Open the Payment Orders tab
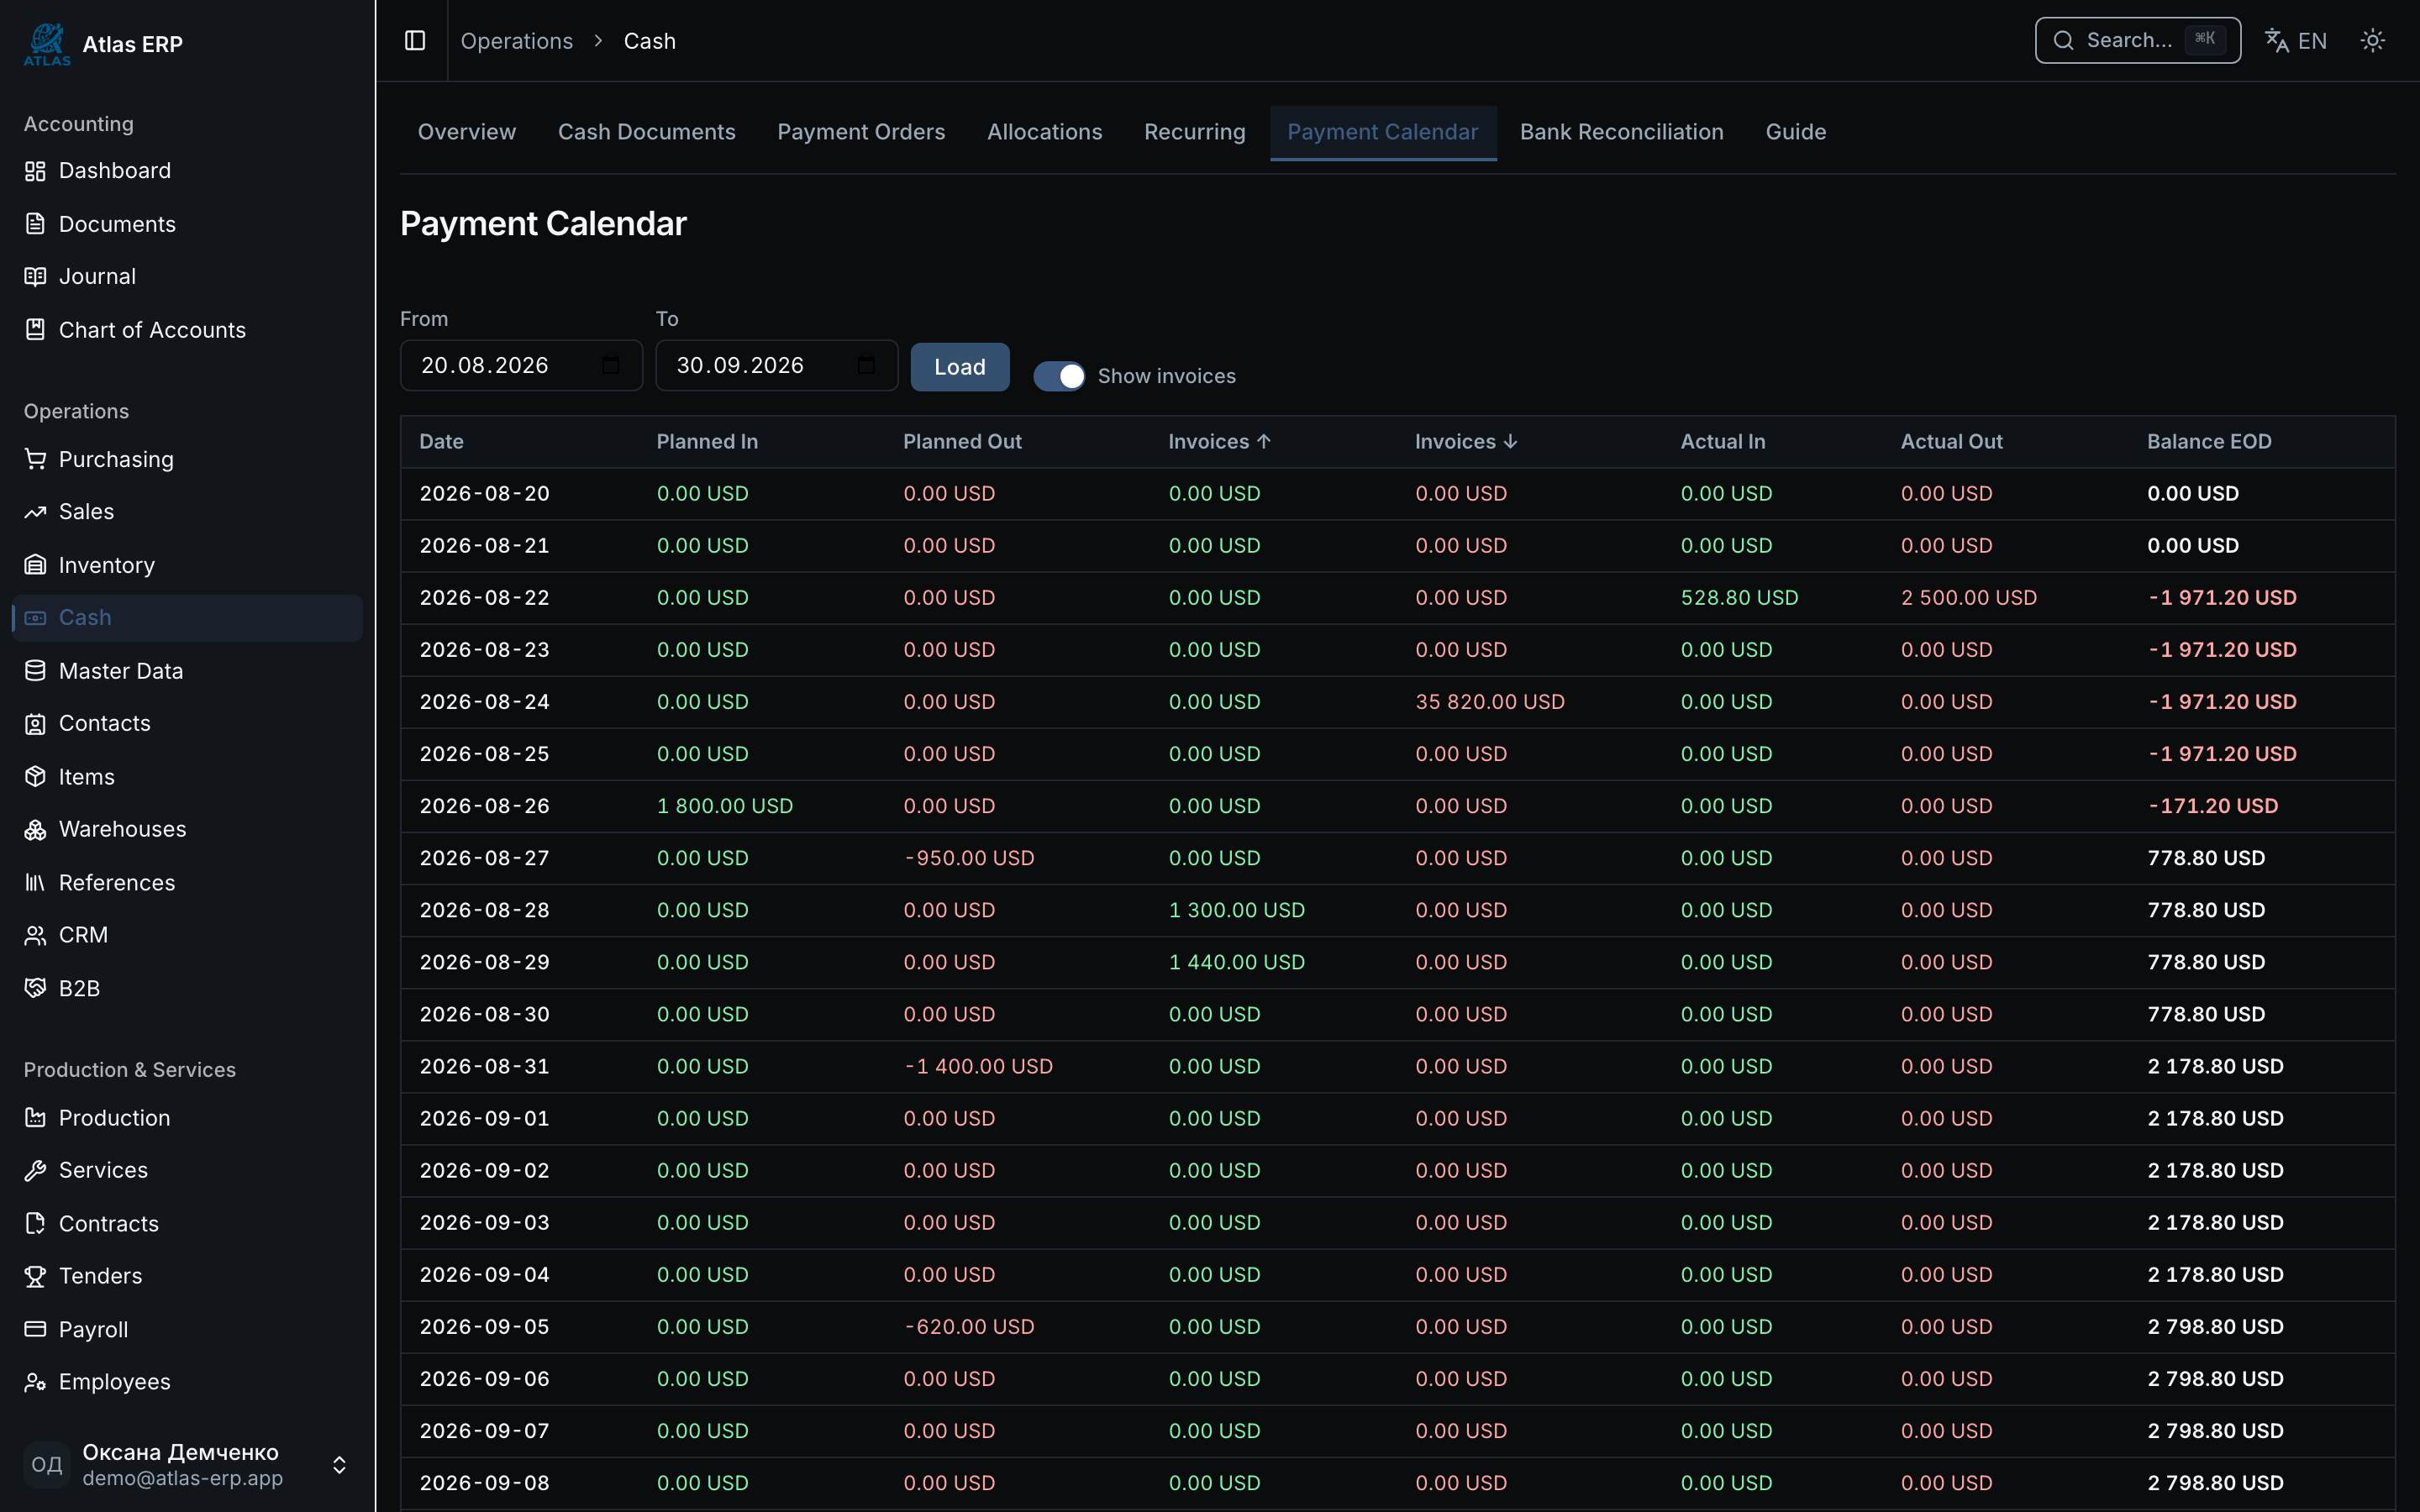The width and height of the screenshot is (2420, 1512). click(861, 132)
